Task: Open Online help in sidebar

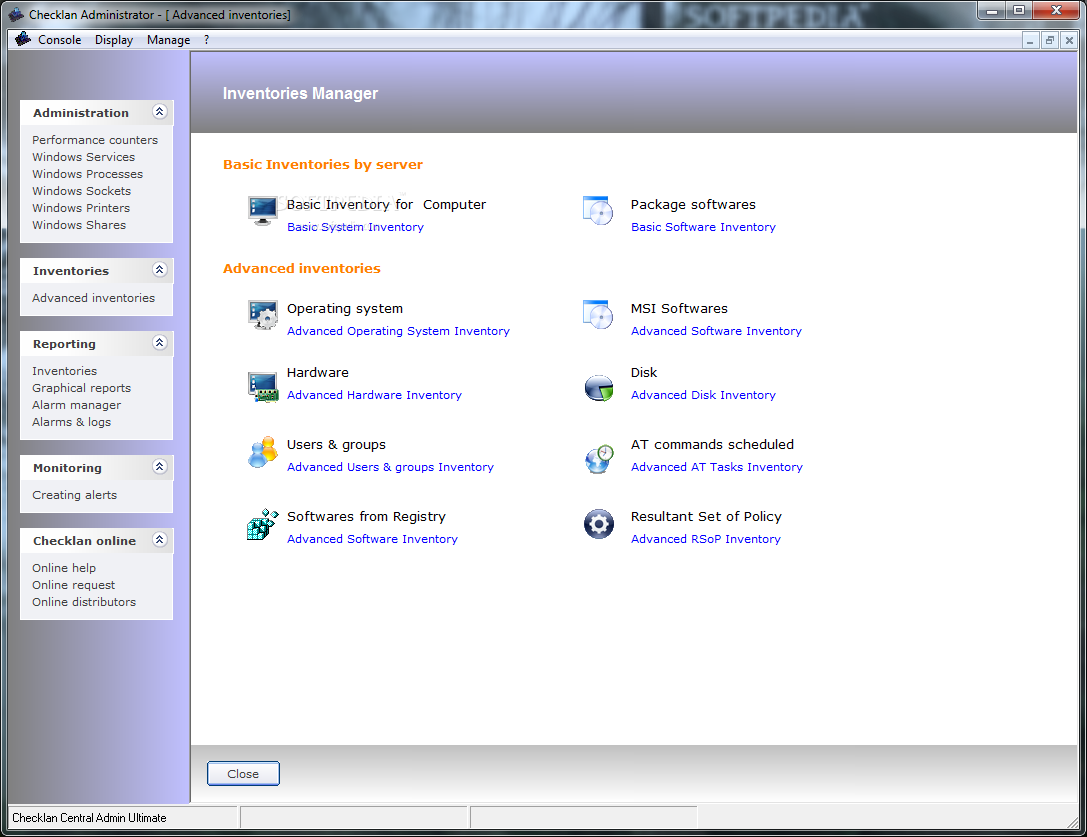Action: pyautogui.click(x=64, y=567)
